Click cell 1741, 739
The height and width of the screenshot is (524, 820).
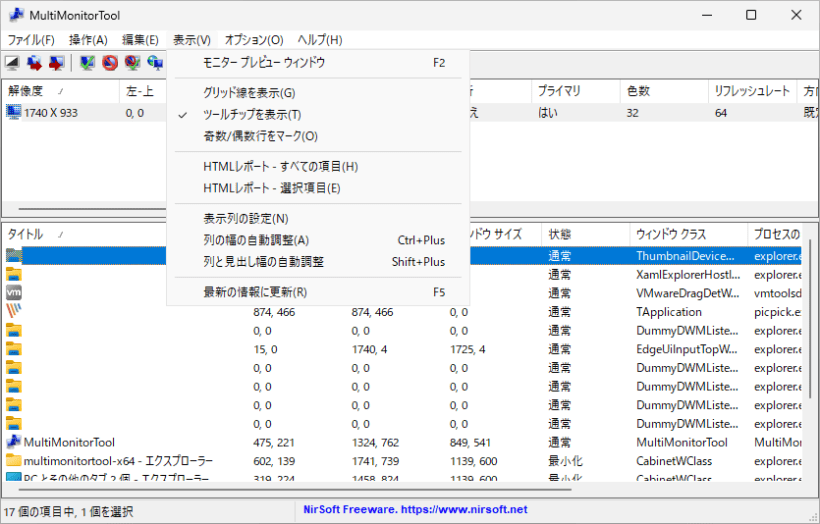coord(375,461)
